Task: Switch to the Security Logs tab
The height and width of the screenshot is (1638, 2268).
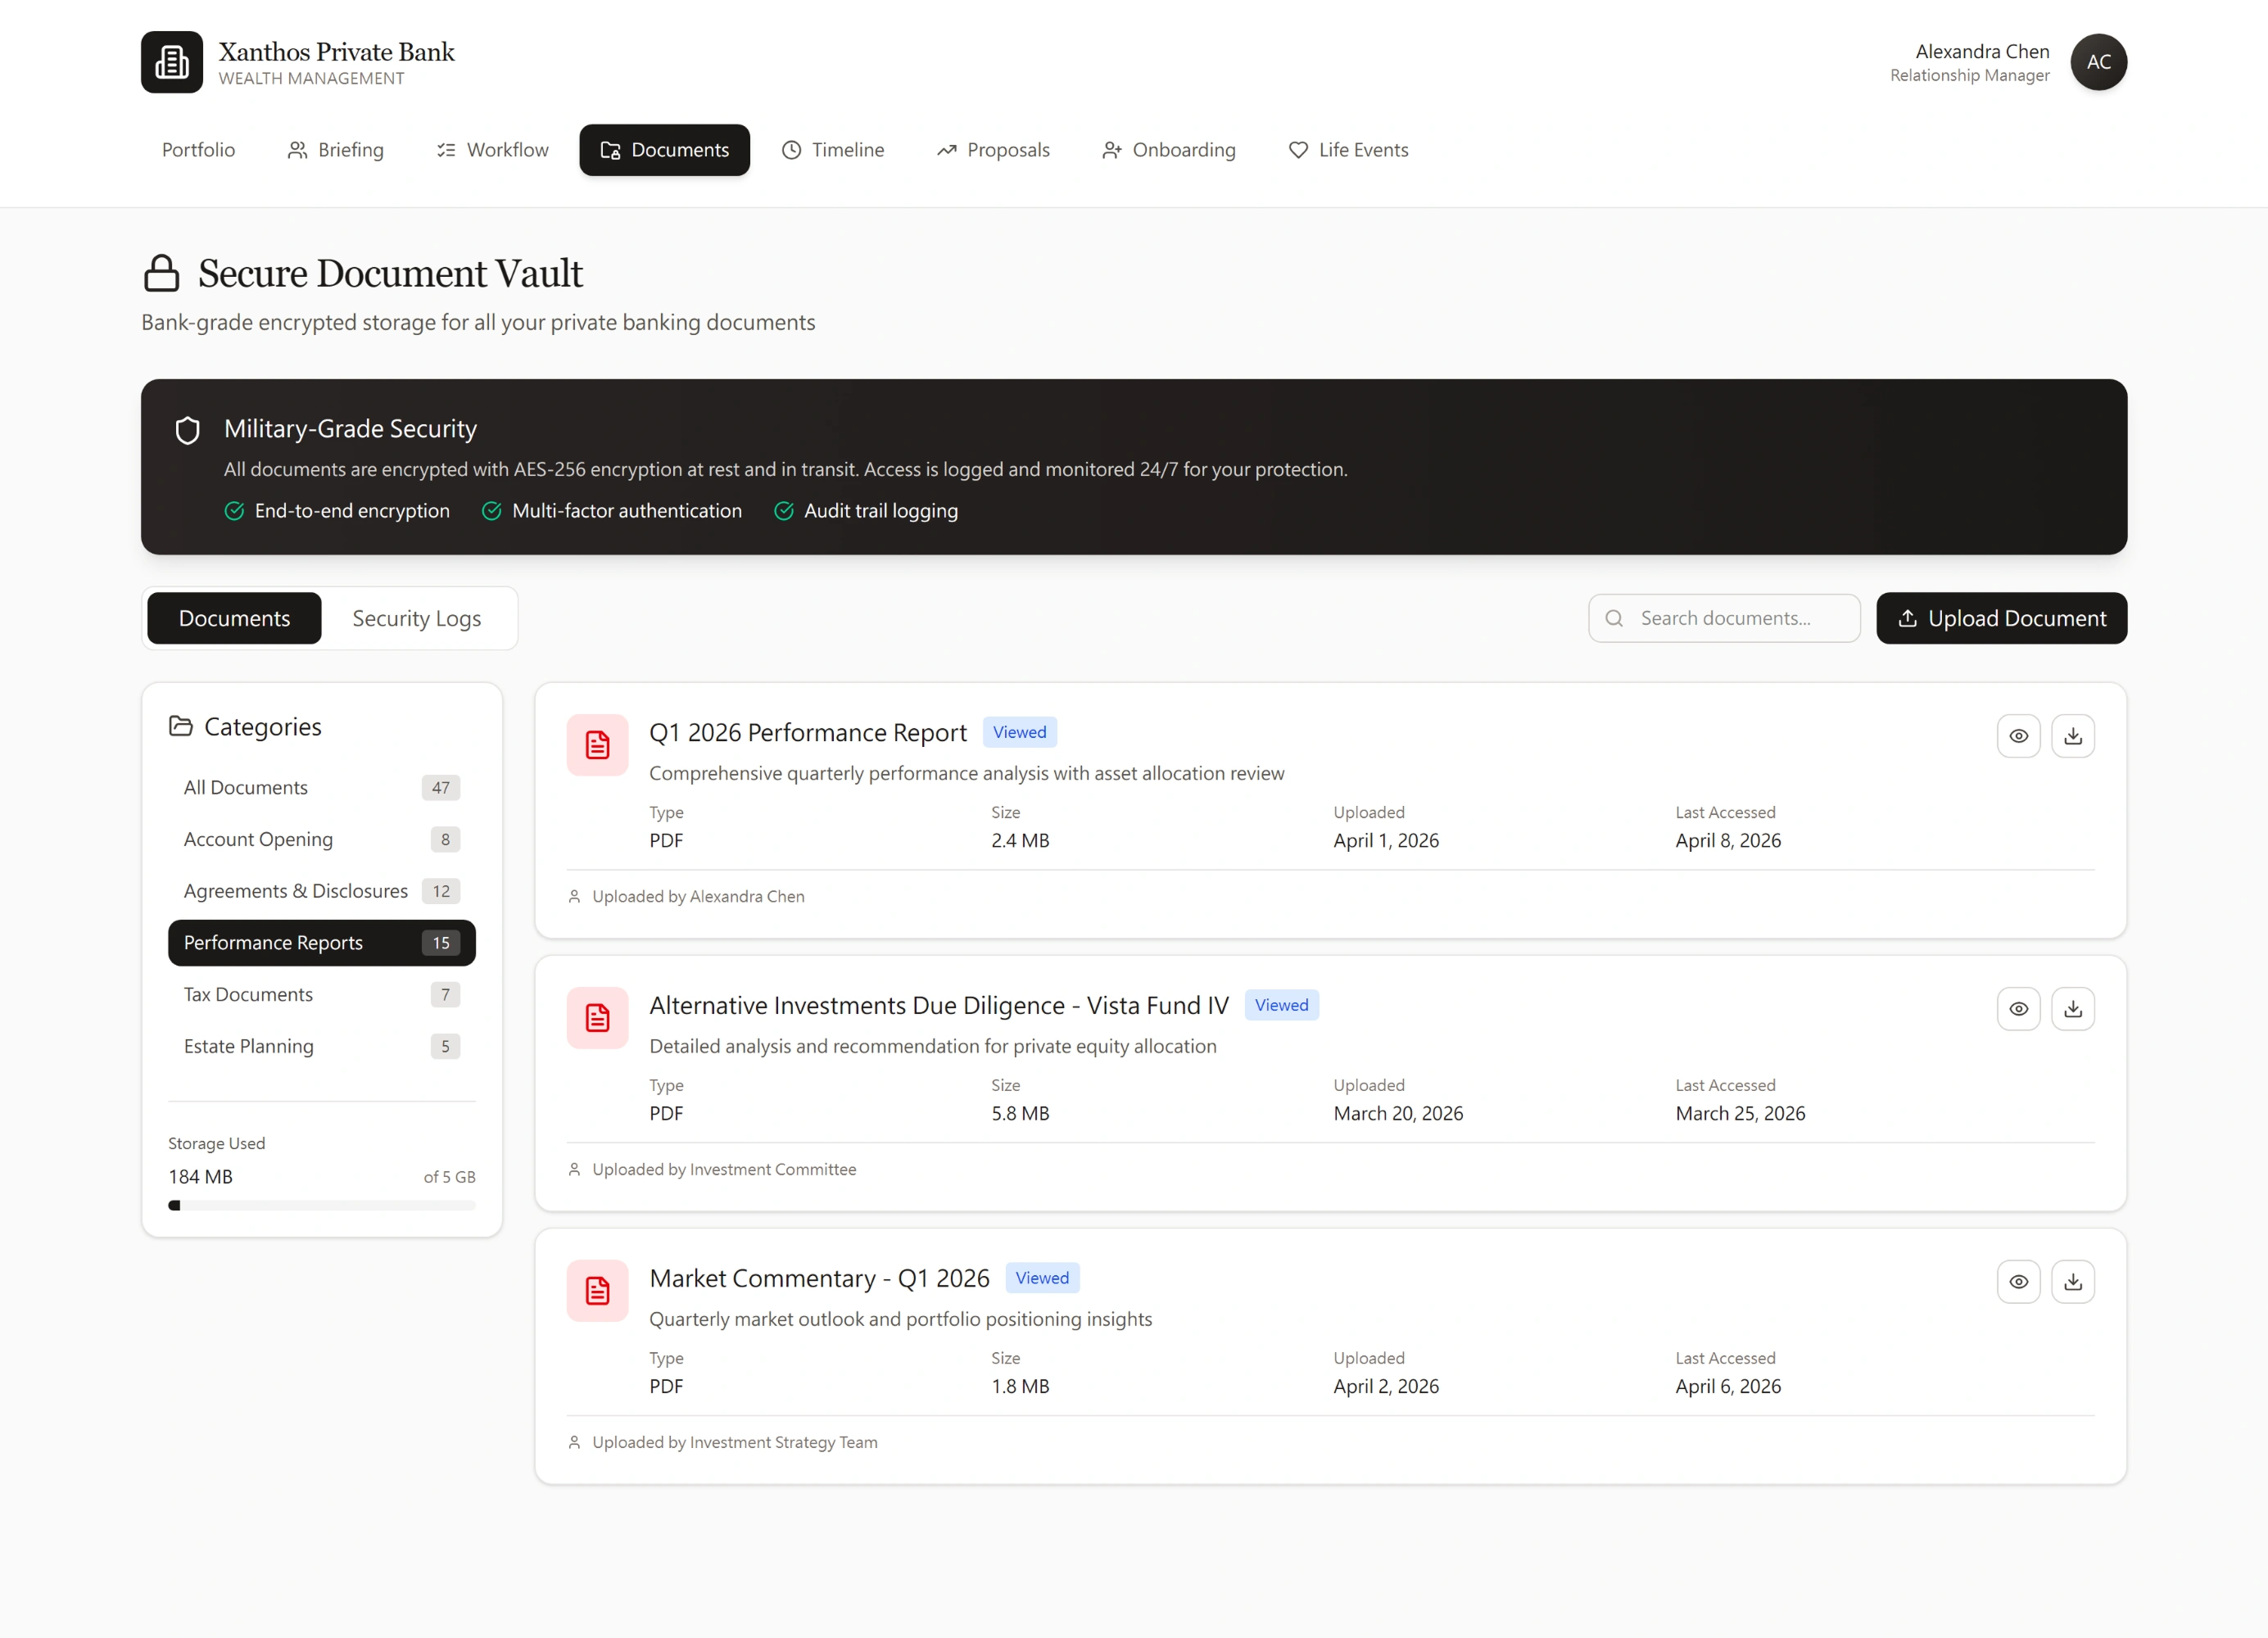Action: click(x=417, y=618)
